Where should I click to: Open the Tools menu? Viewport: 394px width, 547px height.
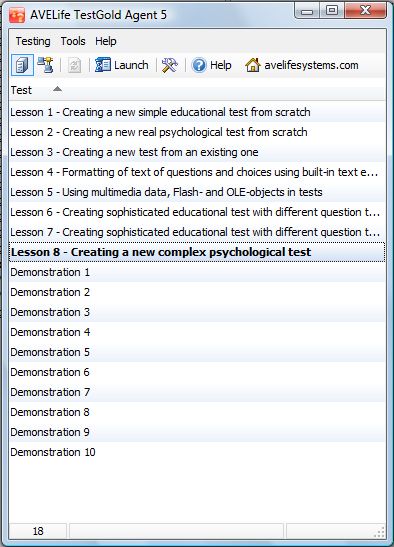click(73, 41)
